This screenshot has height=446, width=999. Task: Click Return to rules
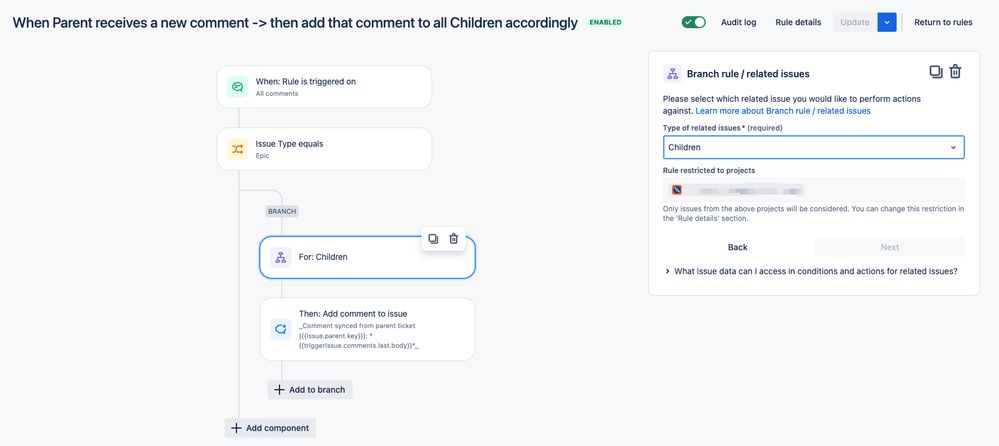click(x=943, y=22)
